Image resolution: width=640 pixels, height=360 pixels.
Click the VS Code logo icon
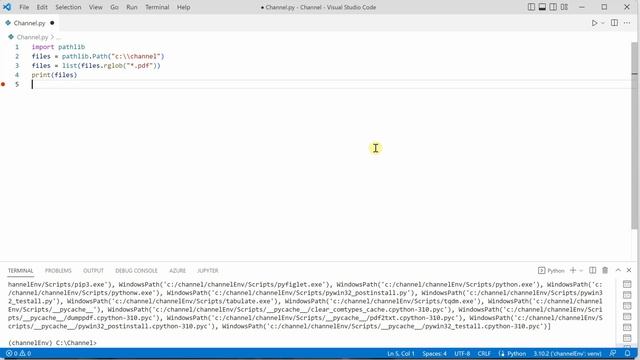(x=7, y=7)
